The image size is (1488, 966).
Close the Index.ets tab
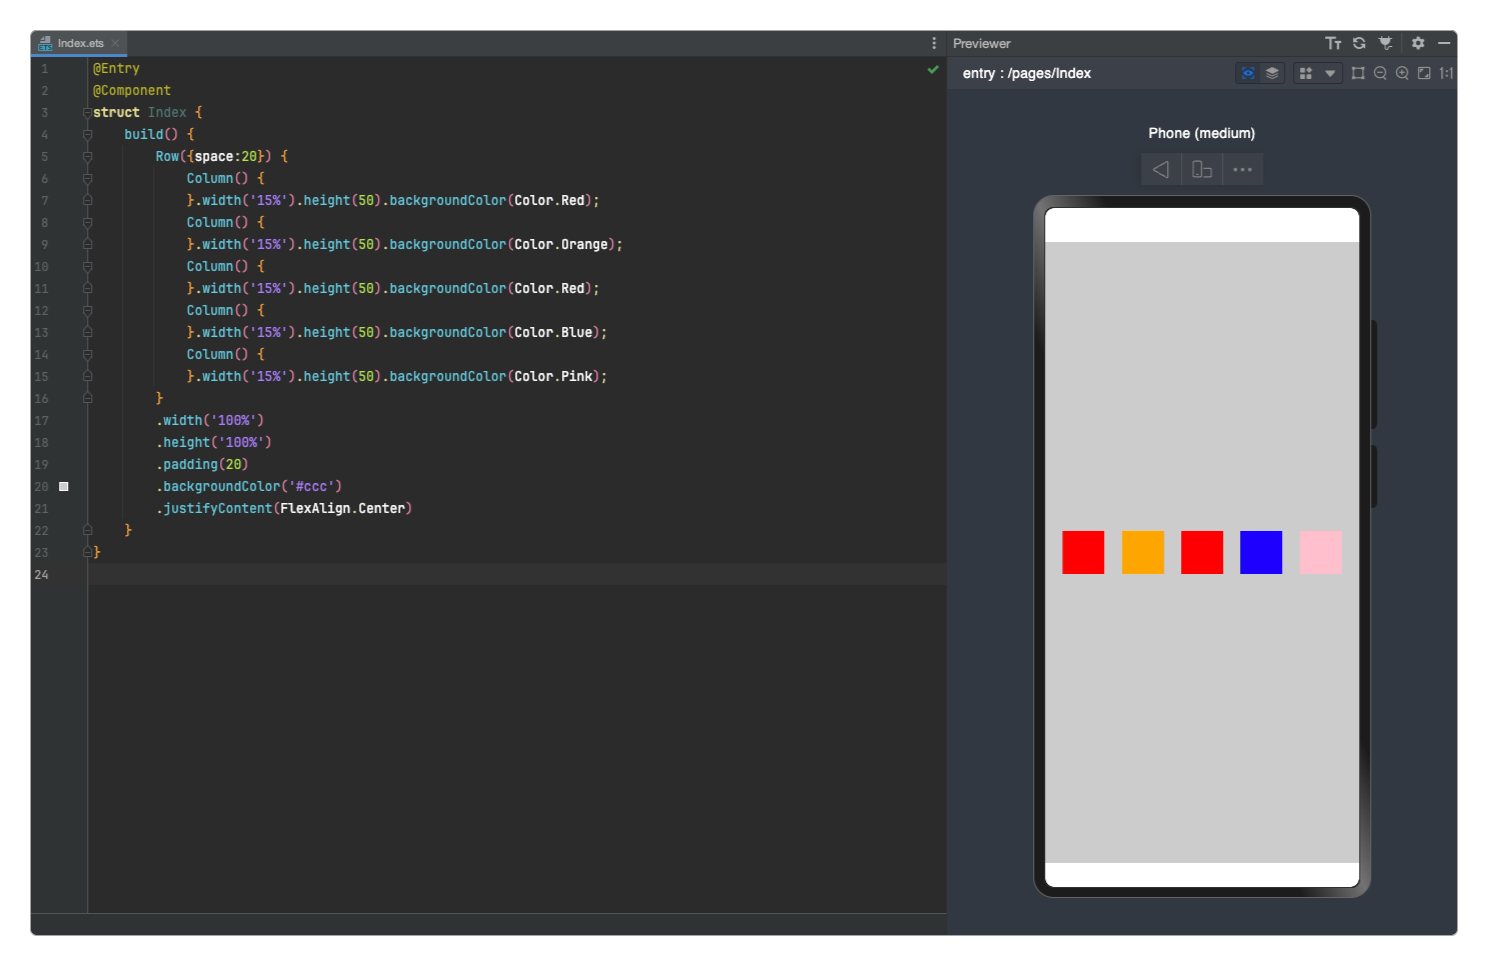pyautogui.click(x=116, y=43)
